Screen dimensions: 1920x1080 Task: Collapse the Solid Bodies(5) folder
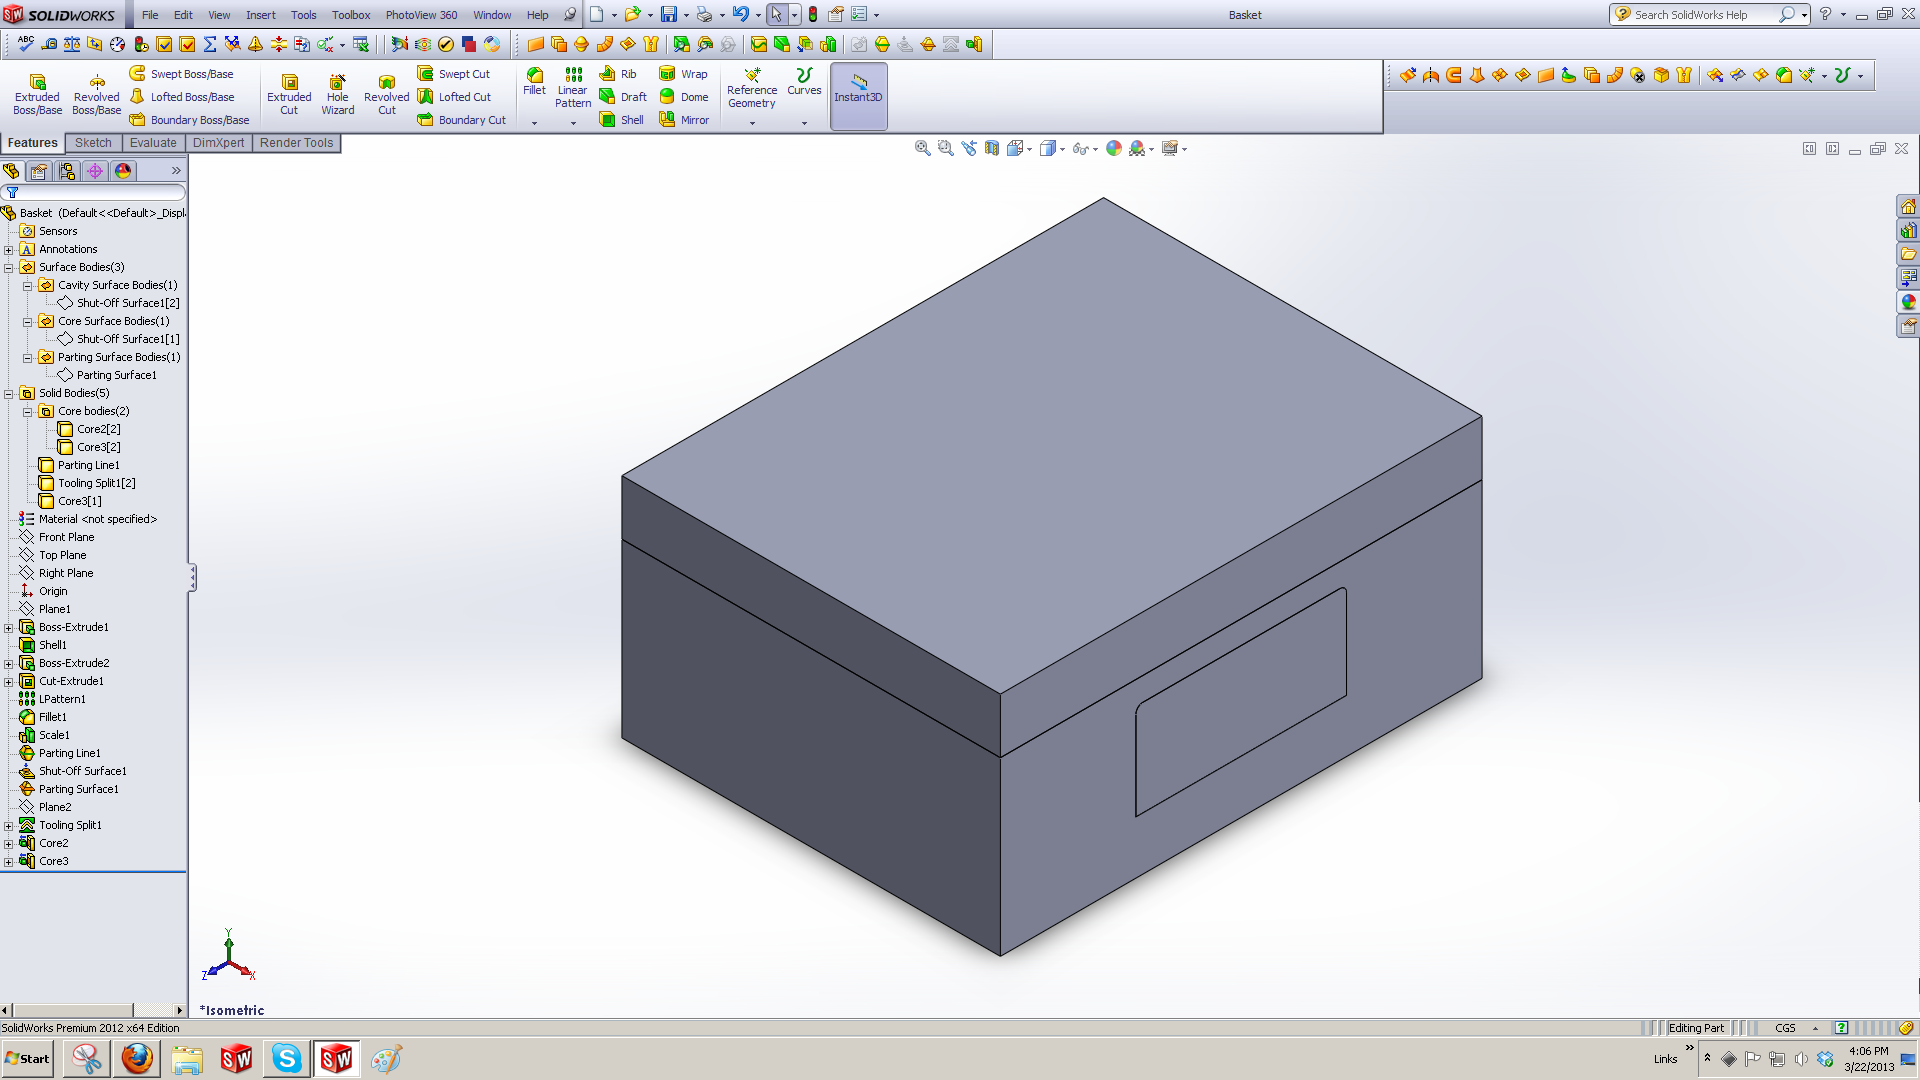point(9,394)
